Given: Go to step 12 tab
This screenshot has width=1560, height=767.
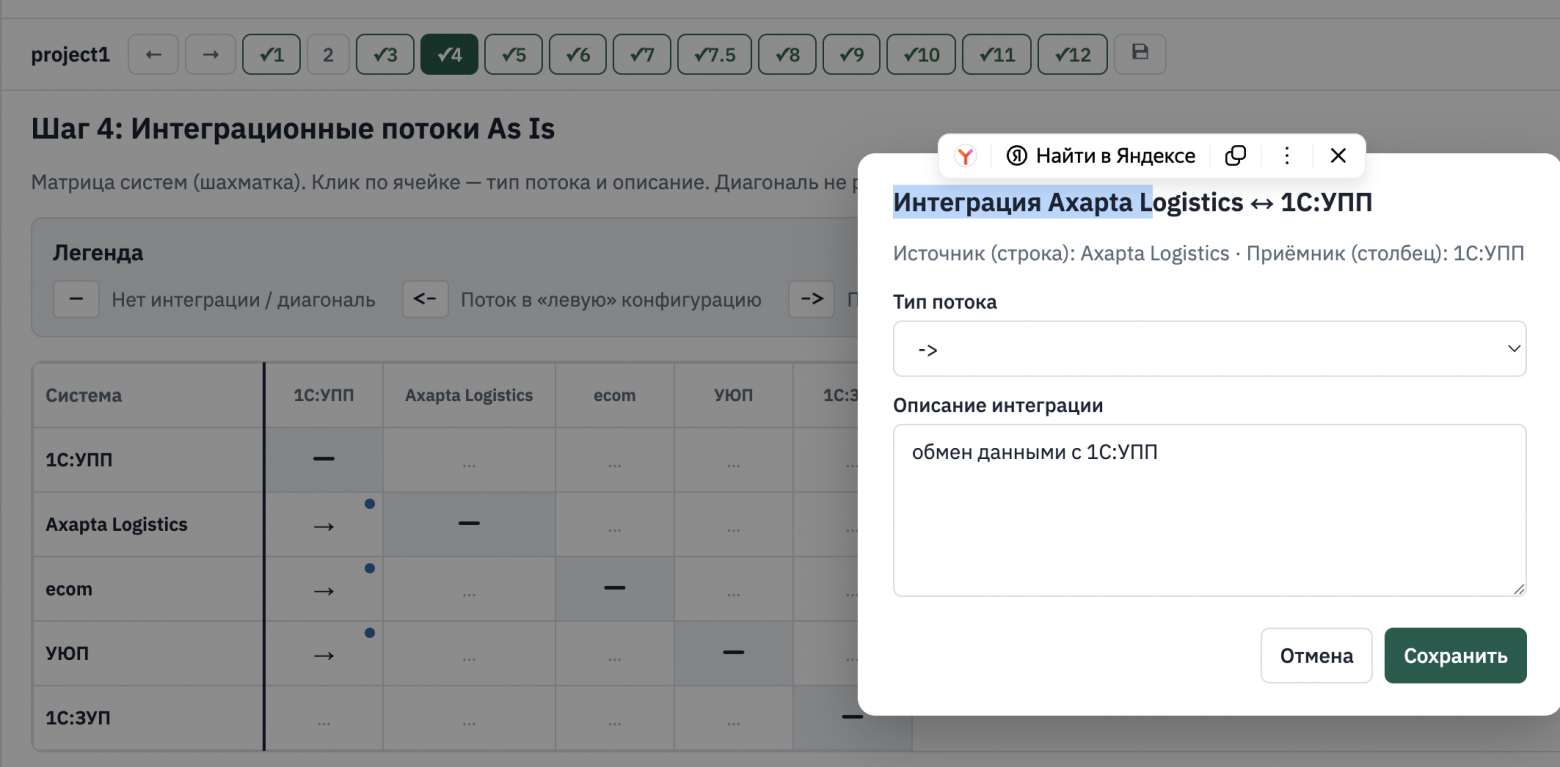Looking at the screenshot, I should click(1072, 55).
